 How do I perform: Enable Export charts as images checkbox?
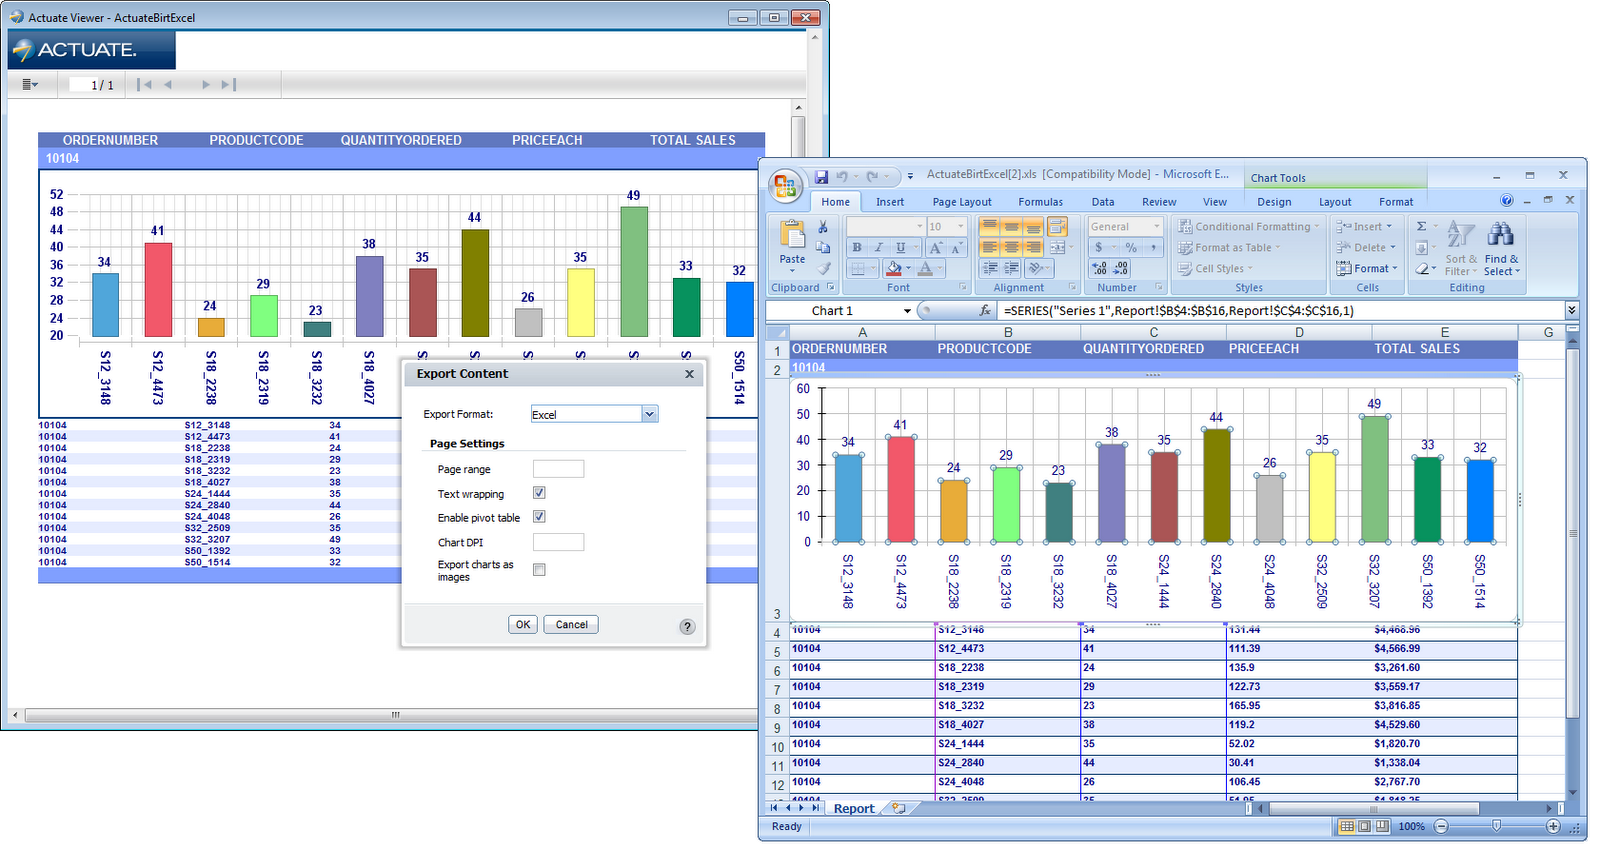click(539, 570)
